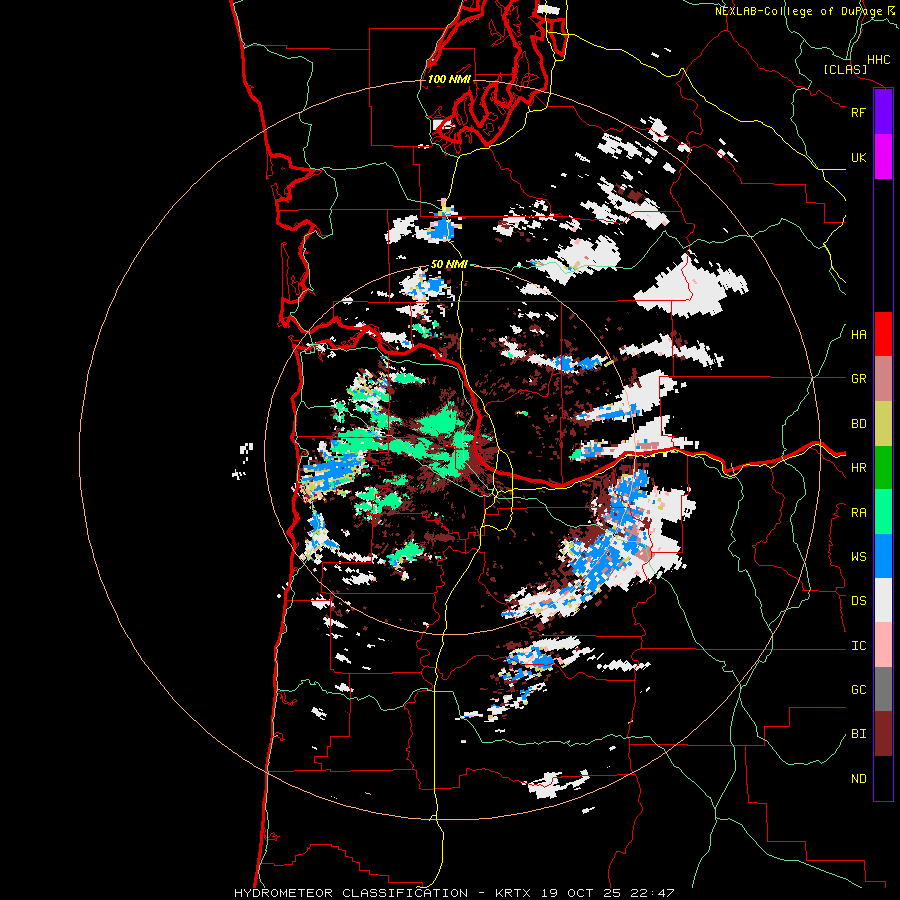This screenshot has width=900, height=900.
Task: Click the [CLAS] label above legend
Action: (845, 69)
